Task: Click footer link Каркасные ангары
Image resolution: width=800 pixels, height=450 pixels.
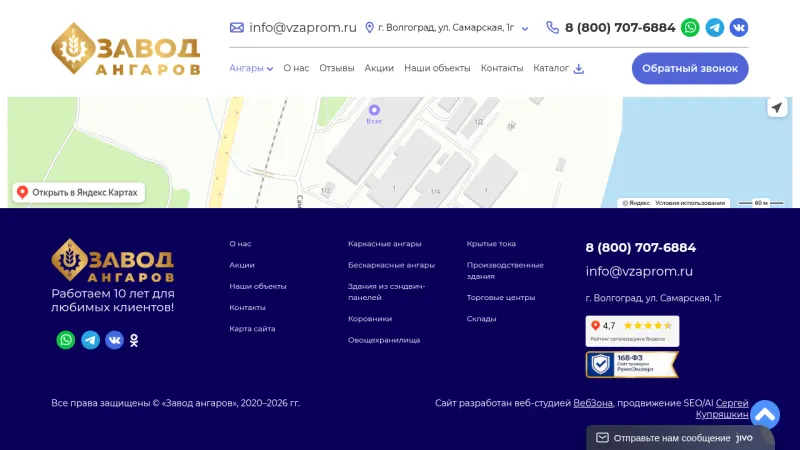Action: tap(385, 244)
